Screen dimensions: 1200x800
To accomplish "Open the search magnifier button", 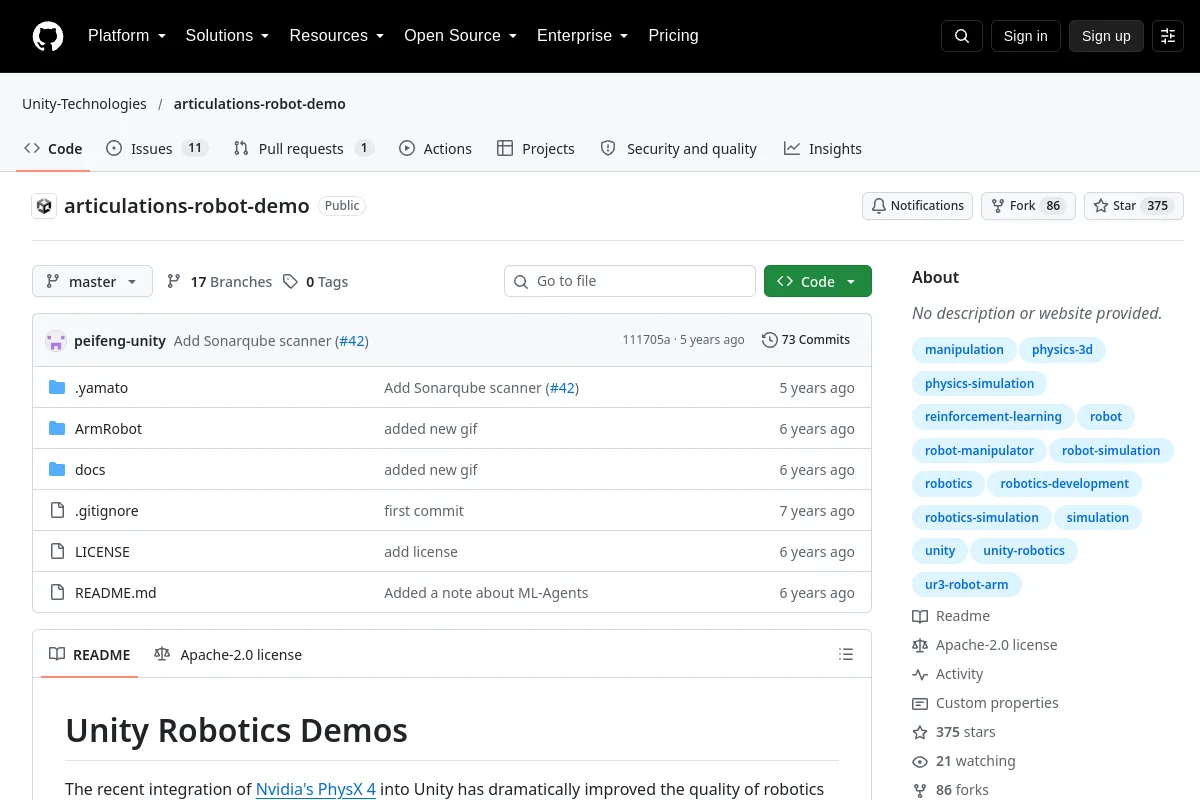I will [x=962, y=36].
